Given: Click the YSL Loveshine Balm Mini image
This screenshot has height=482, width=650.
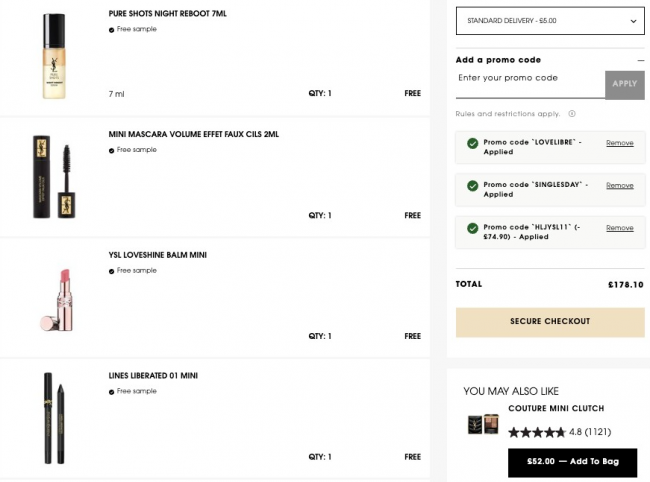Looking at the screenshot, I should (x=53, y=298).
